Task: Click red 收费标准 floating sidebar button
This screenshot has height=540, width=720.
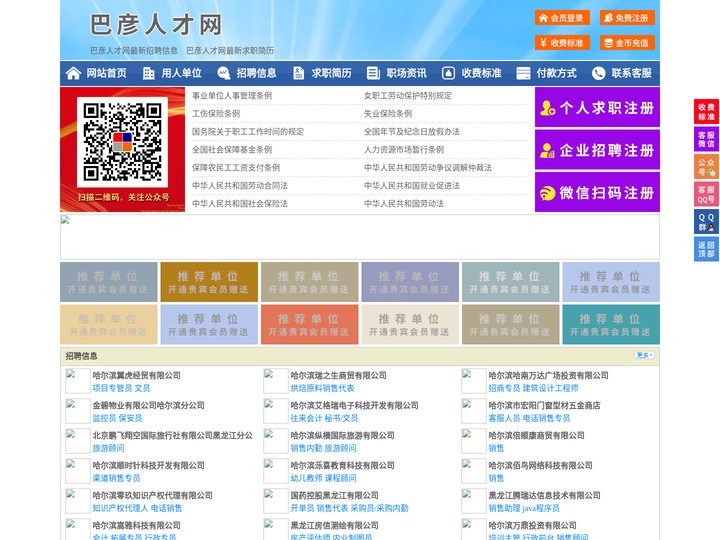Action: pos(706,112)
